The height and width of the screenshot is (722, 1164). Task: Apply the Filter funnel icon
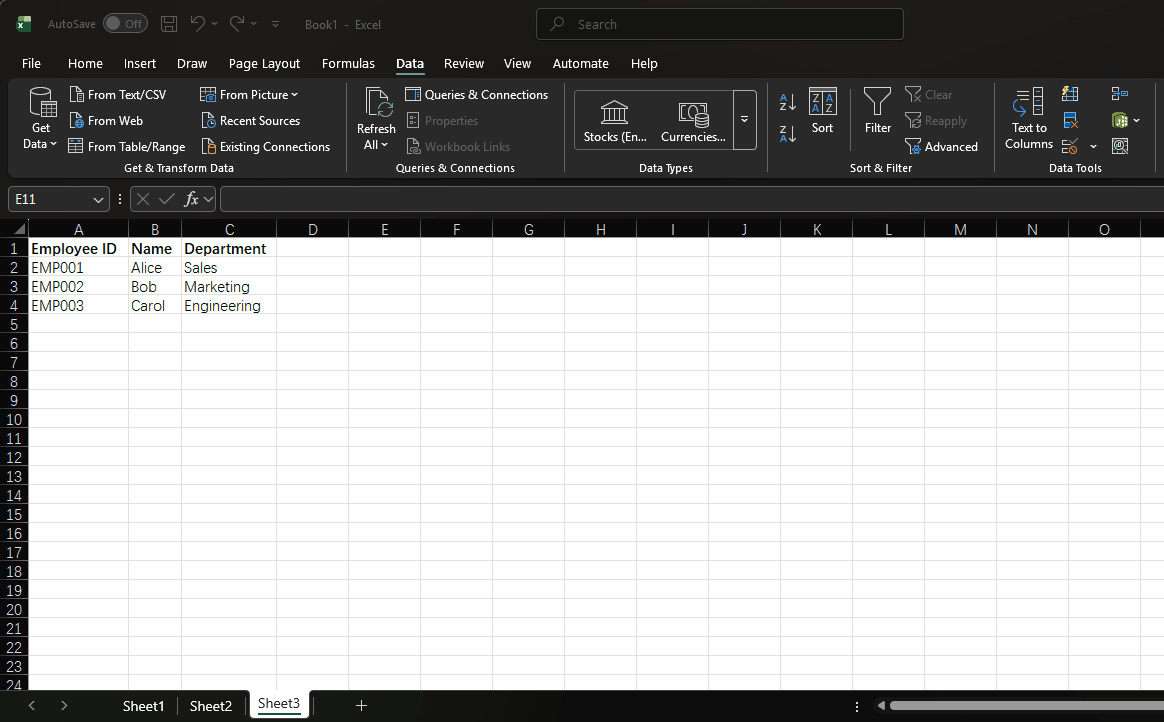(x=877, y=110)
